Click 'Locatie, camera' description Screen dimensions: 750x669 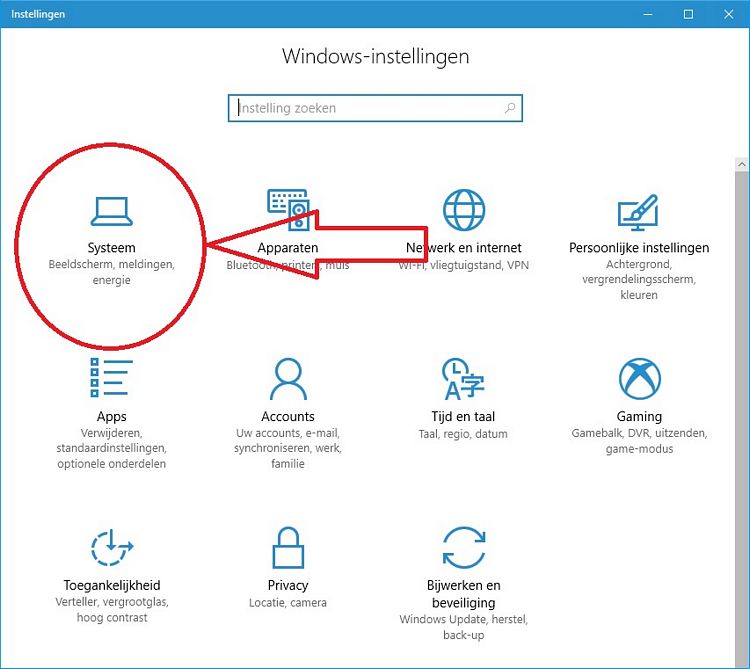coord(288,603)
